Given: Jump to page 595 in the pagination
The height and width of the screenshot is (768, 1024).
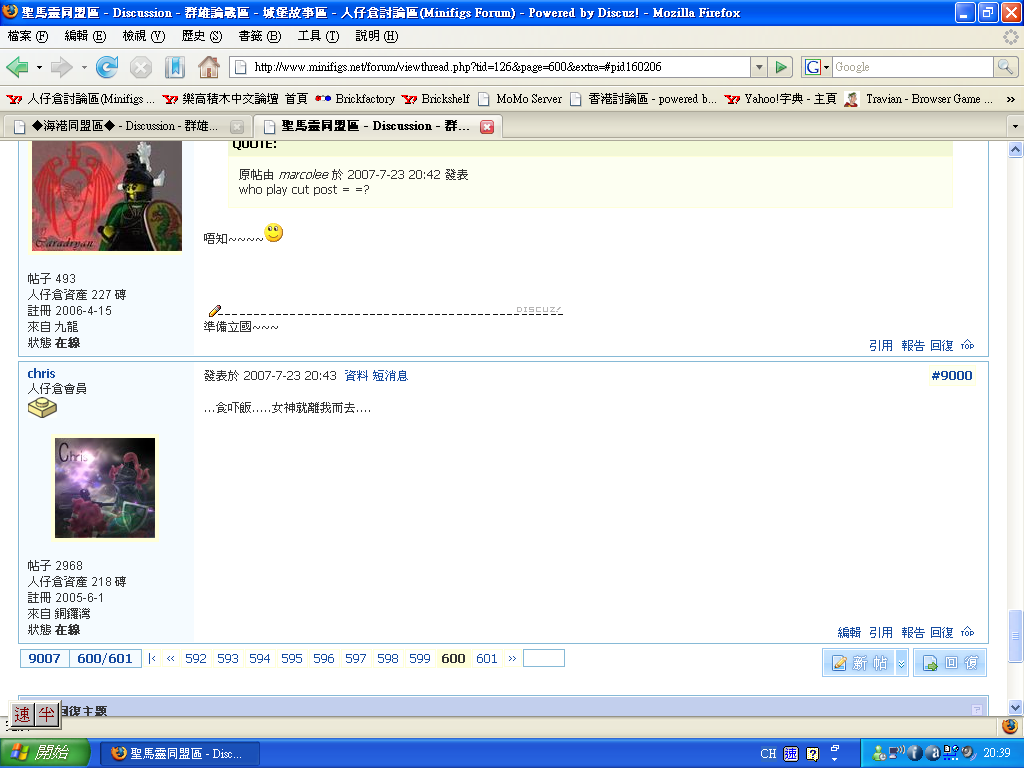Looking at the screenshot, I should tap(291, 658).
